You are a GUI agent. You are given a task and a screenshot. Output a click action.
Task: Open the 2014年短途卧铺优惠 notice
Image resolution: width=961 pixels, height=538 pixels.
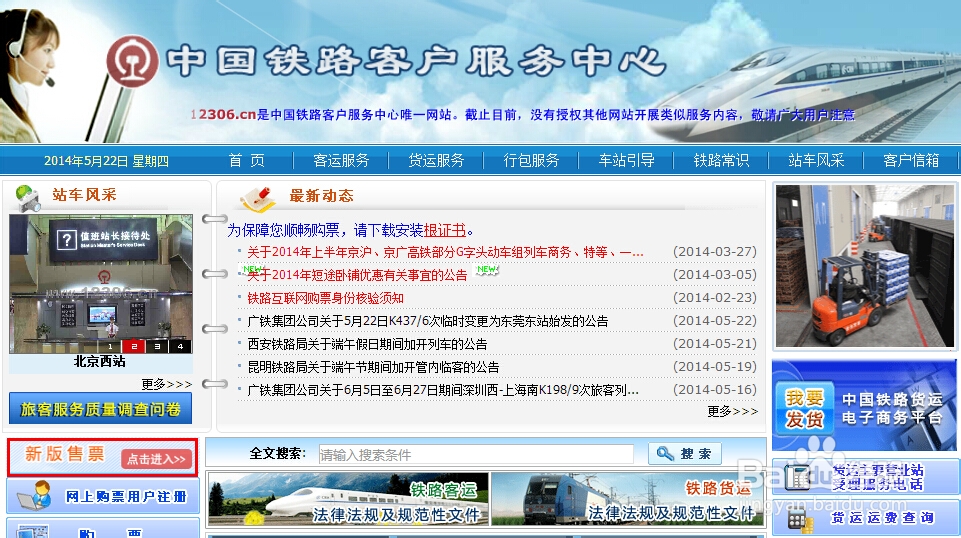[357, 275]
